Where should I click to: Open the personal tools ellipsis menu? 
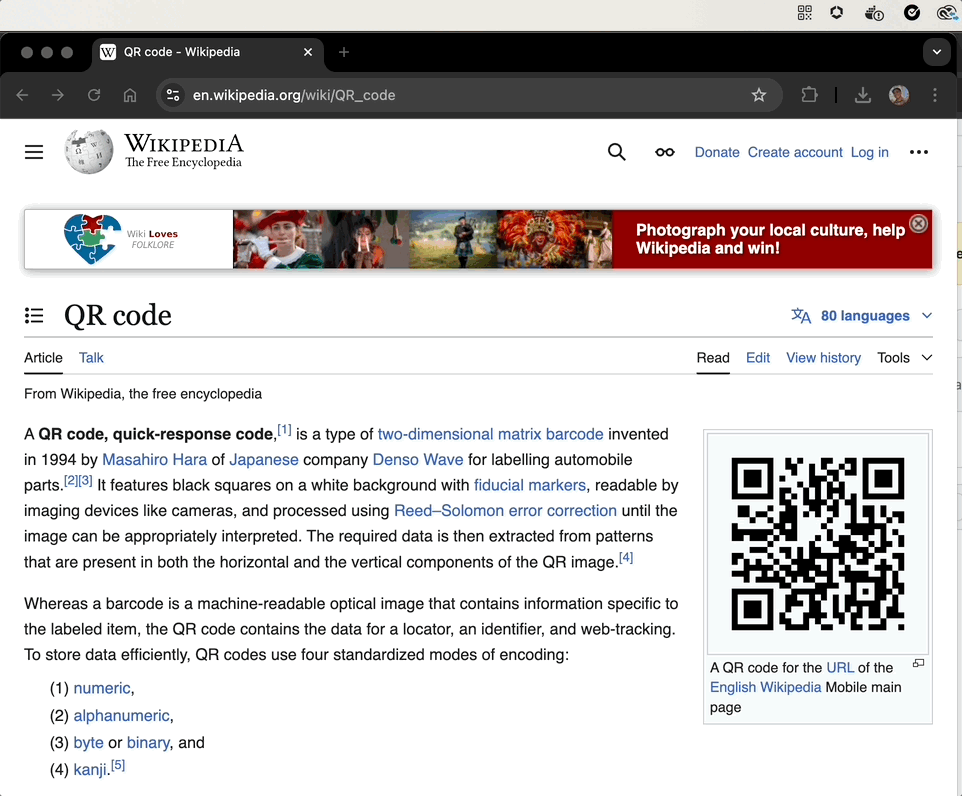click(x=918, y=152)
